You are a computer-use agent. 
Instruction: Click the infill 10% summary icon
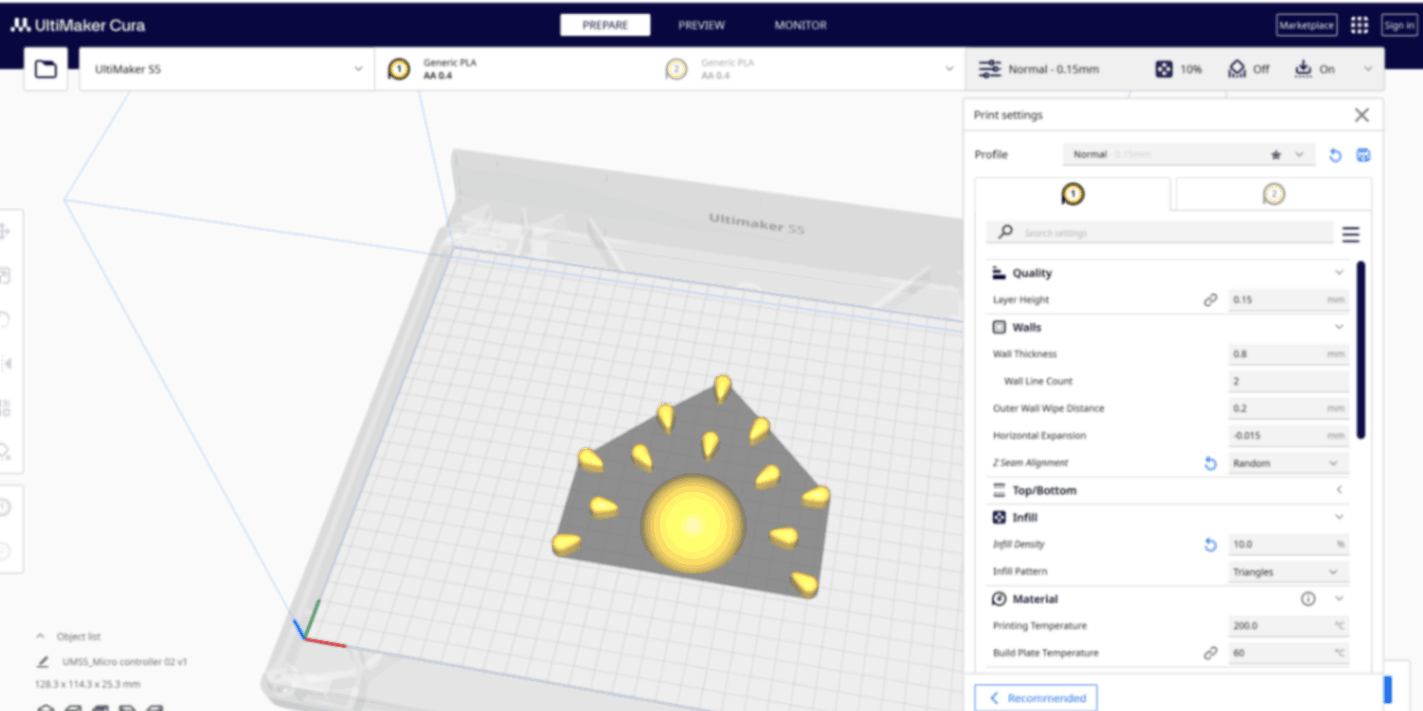click(x=1164, y=69)
